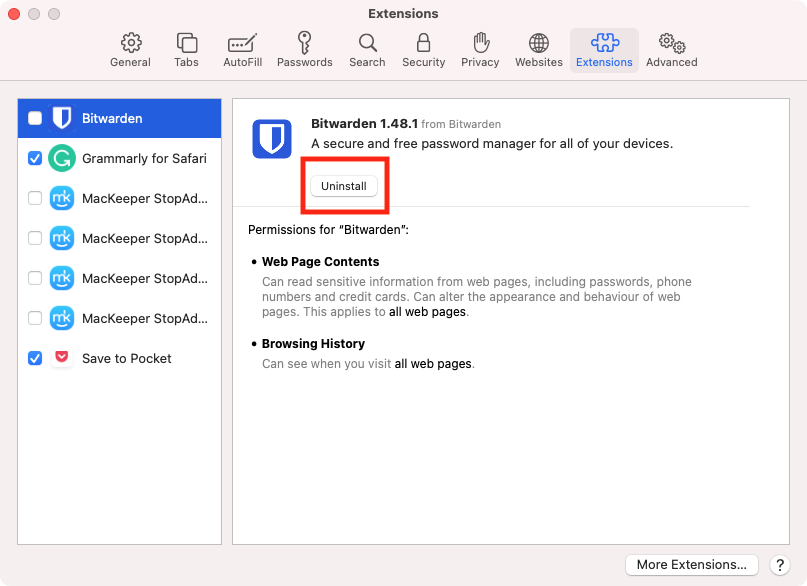Click the Bitwarden 1.48.1 title text

pos(364,123)
